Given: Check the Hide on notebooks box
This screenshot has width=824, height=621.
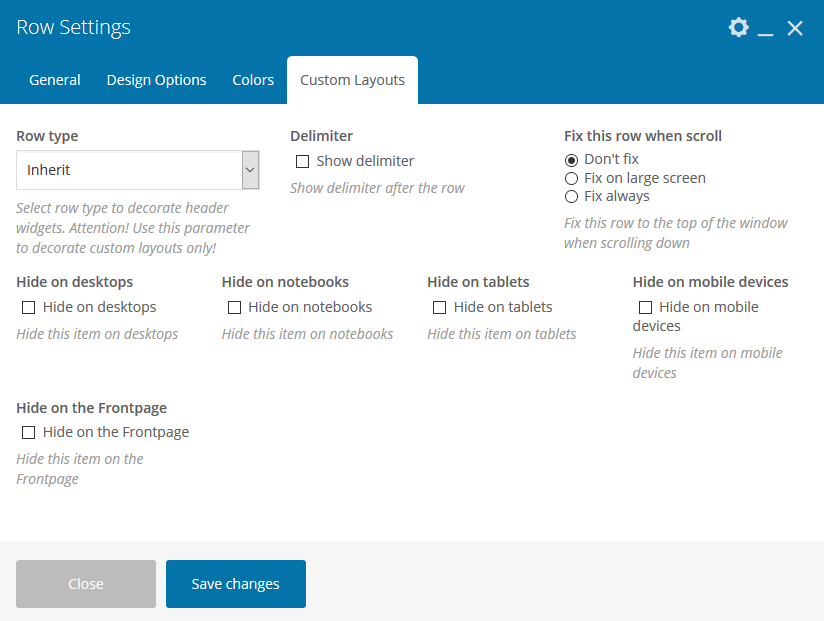Looking at the screenshot, I should (234, 307).
